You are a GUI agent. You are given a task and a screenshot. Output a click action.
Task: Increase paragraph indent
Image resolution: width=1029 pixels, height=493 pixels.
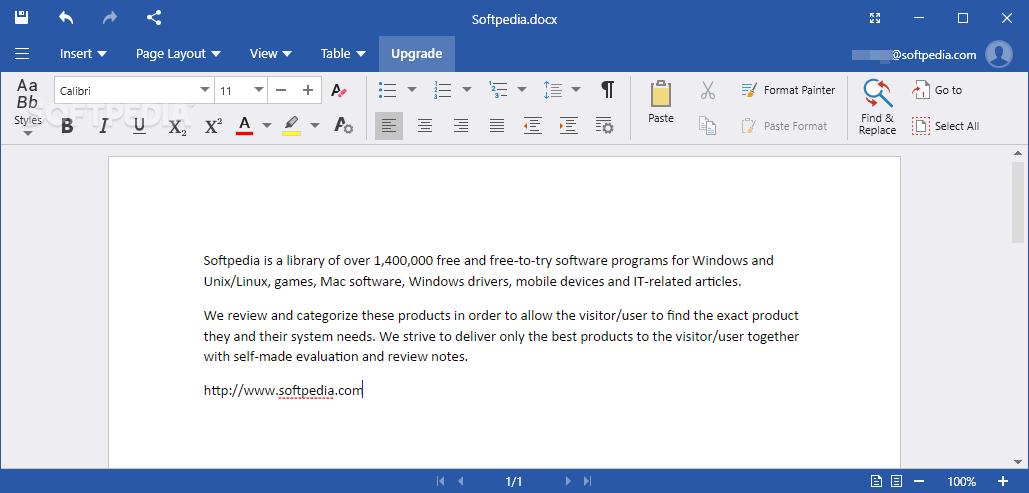(568, 125)
